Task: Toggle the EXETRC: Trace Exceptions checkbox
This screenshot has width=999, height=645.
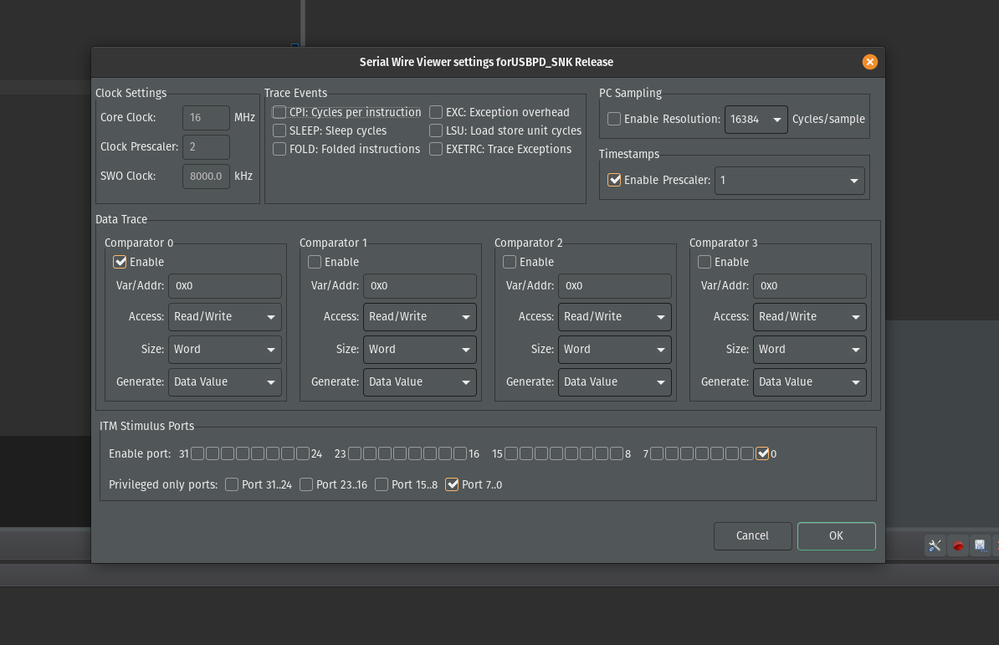Action: click(x=436, y=149)
